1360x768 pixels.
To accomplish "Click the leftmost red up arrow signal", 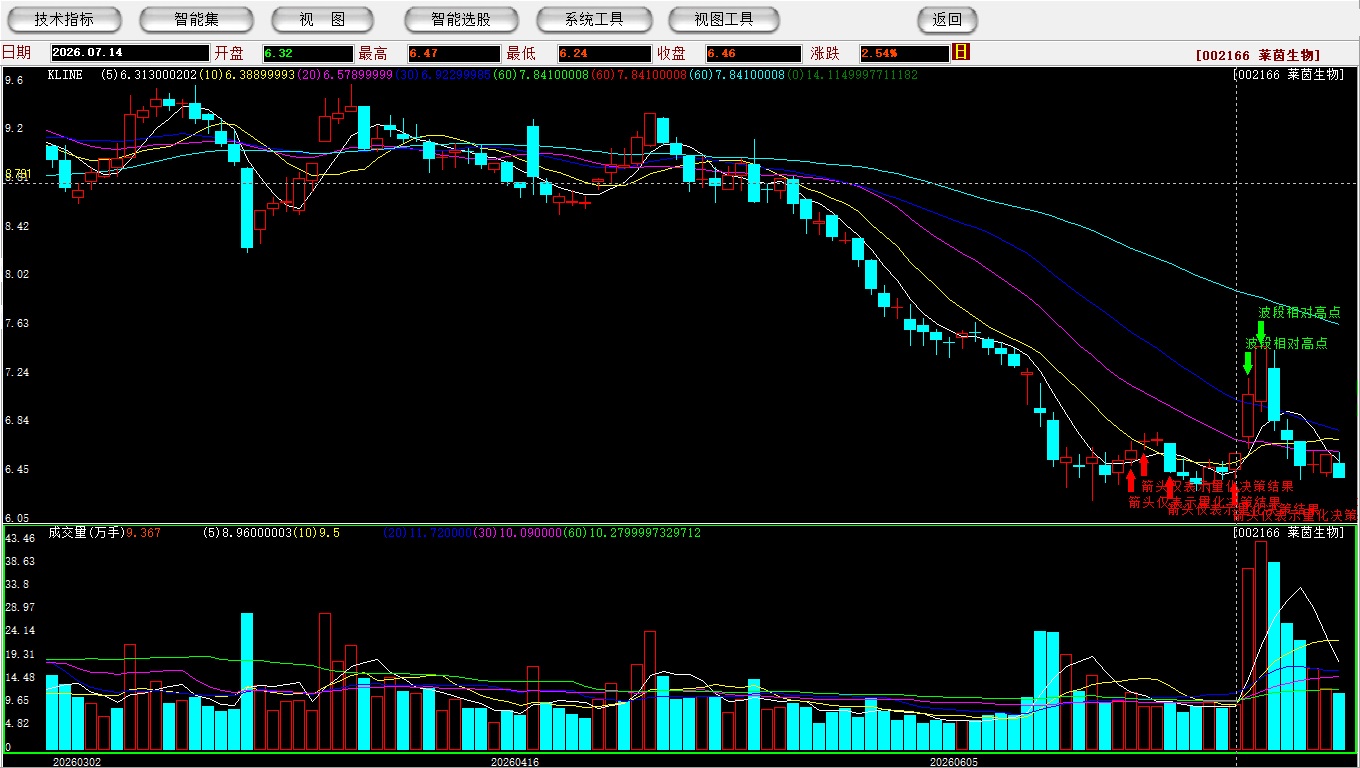I will [1131, 481].
